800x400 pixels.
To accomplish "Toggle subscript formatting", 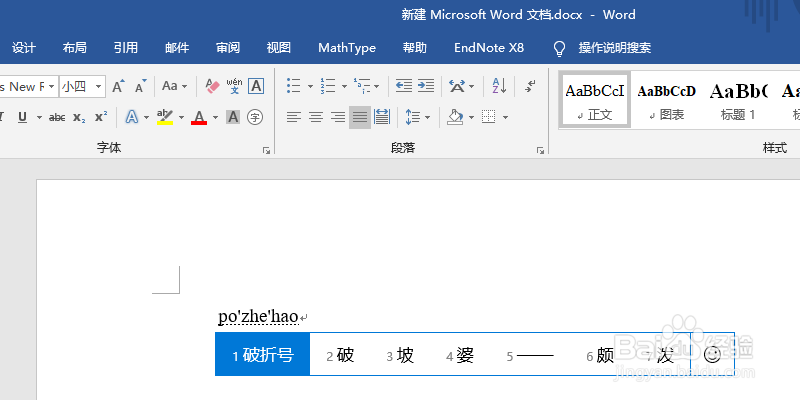I will 79,117.
